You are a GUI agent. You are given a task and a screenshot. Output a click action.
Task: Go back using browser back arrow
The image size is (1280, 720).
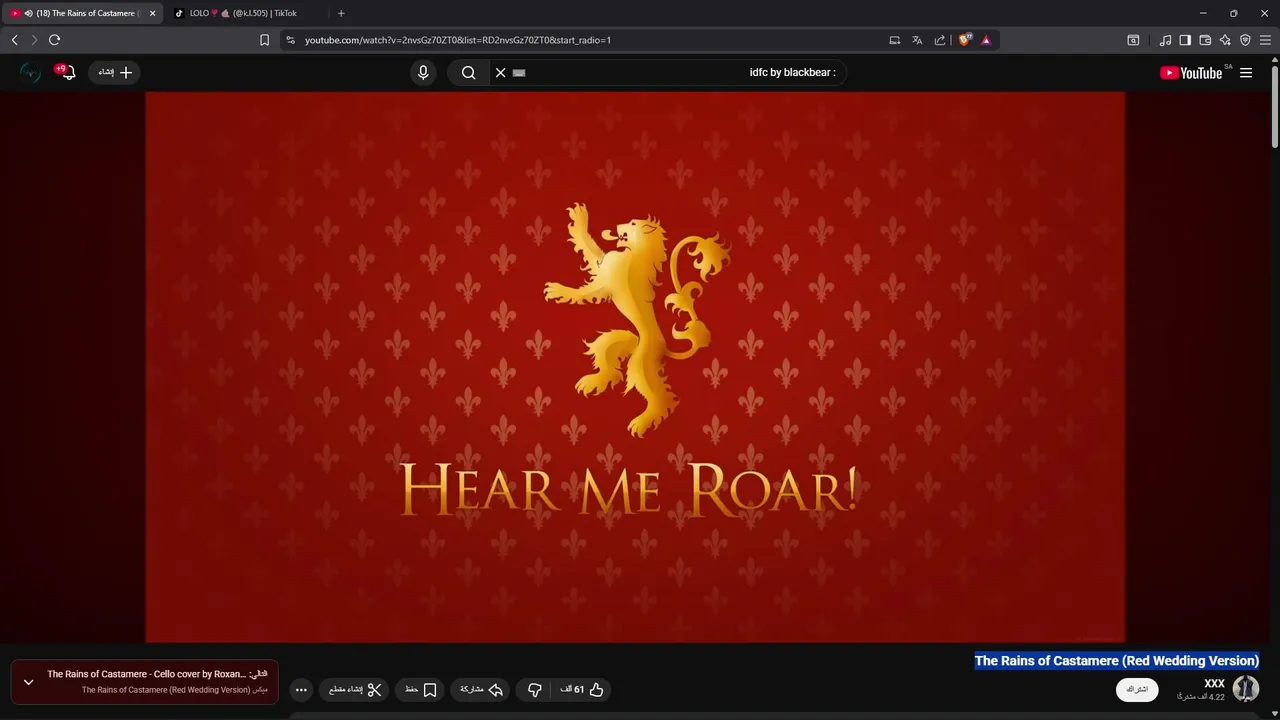pyautogui.click(x=14, y=40)
